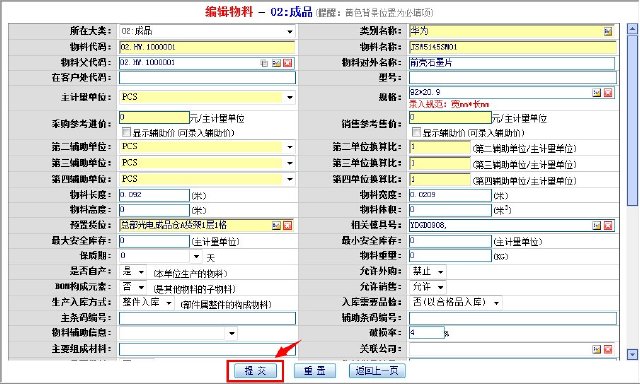Click the scrollbar down arrow

point(632,354)
